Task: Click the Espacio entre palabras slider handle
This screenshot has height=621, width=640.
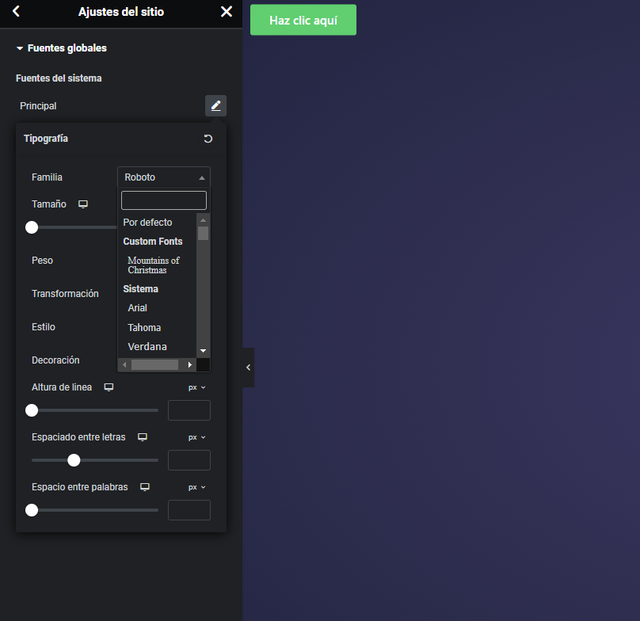Action: (x=31, y=510)
